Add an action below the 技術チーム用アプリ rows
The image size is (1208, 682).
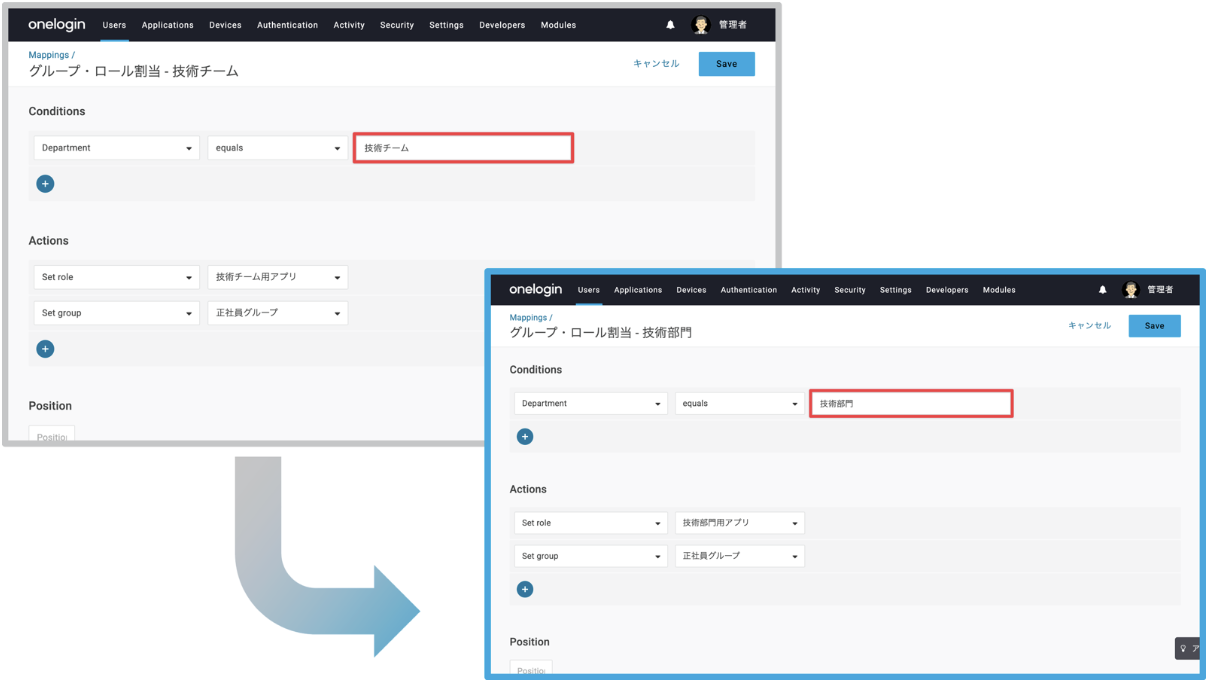[45, 349]
